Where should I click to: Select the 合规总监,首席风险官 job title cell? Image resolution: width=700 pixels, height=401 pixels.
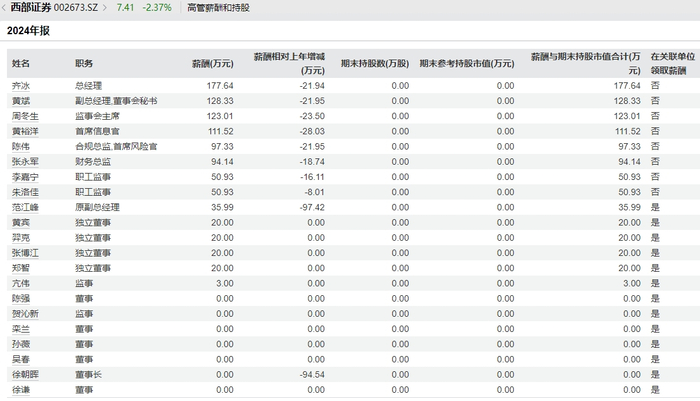tap(116, 146)
